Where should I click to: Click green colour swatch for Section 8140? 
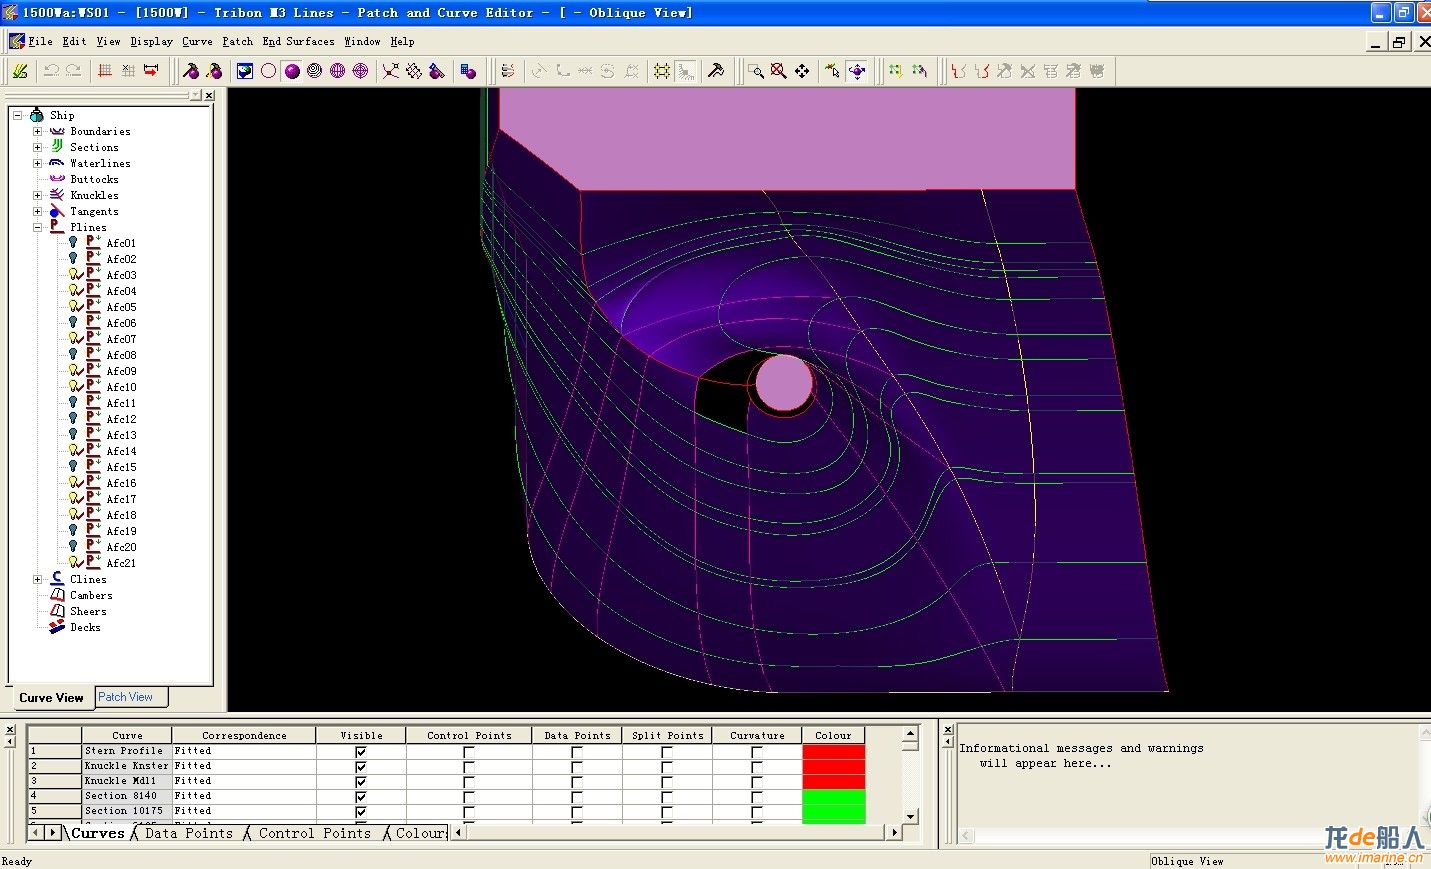833,796
